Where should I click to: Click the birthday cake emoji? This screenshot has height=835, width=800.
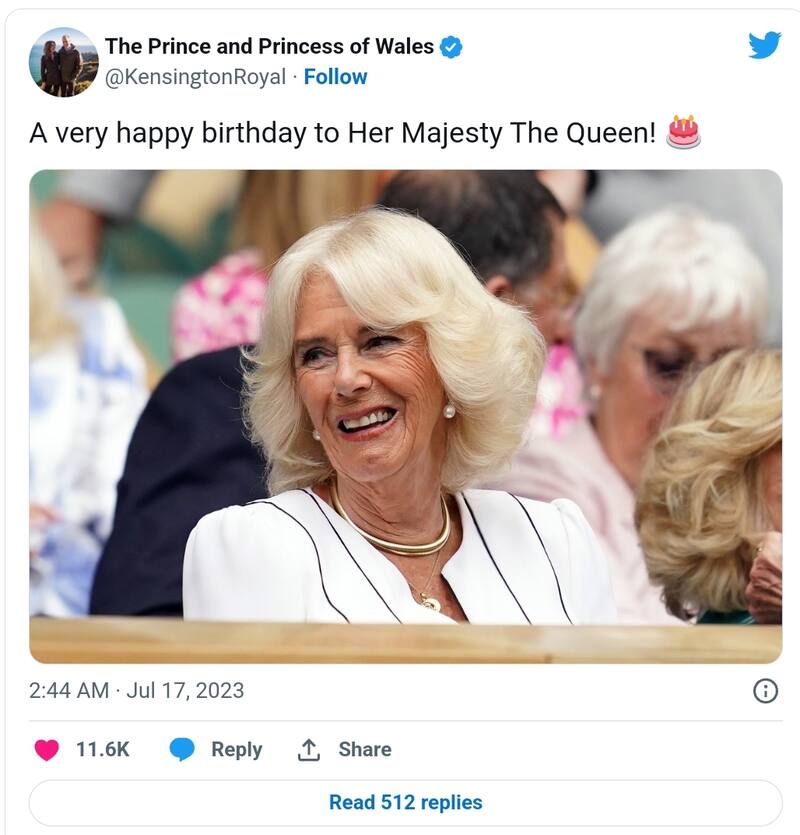pos(684,132)
